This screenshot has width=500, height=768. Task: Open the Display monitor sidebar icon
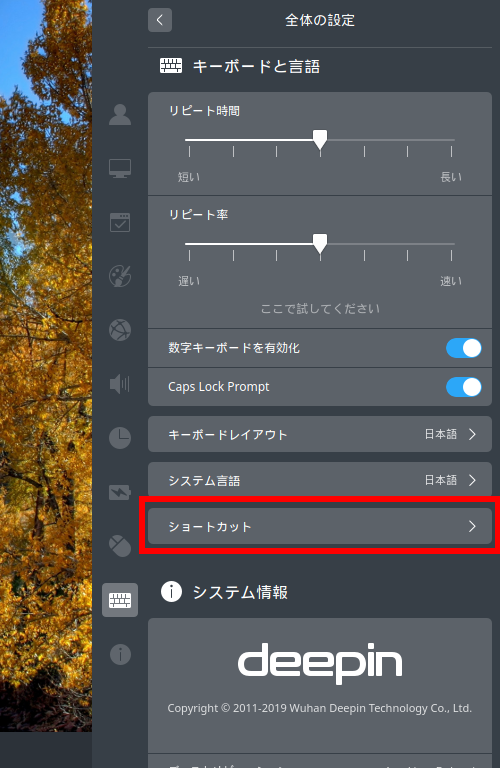point(120,168)
